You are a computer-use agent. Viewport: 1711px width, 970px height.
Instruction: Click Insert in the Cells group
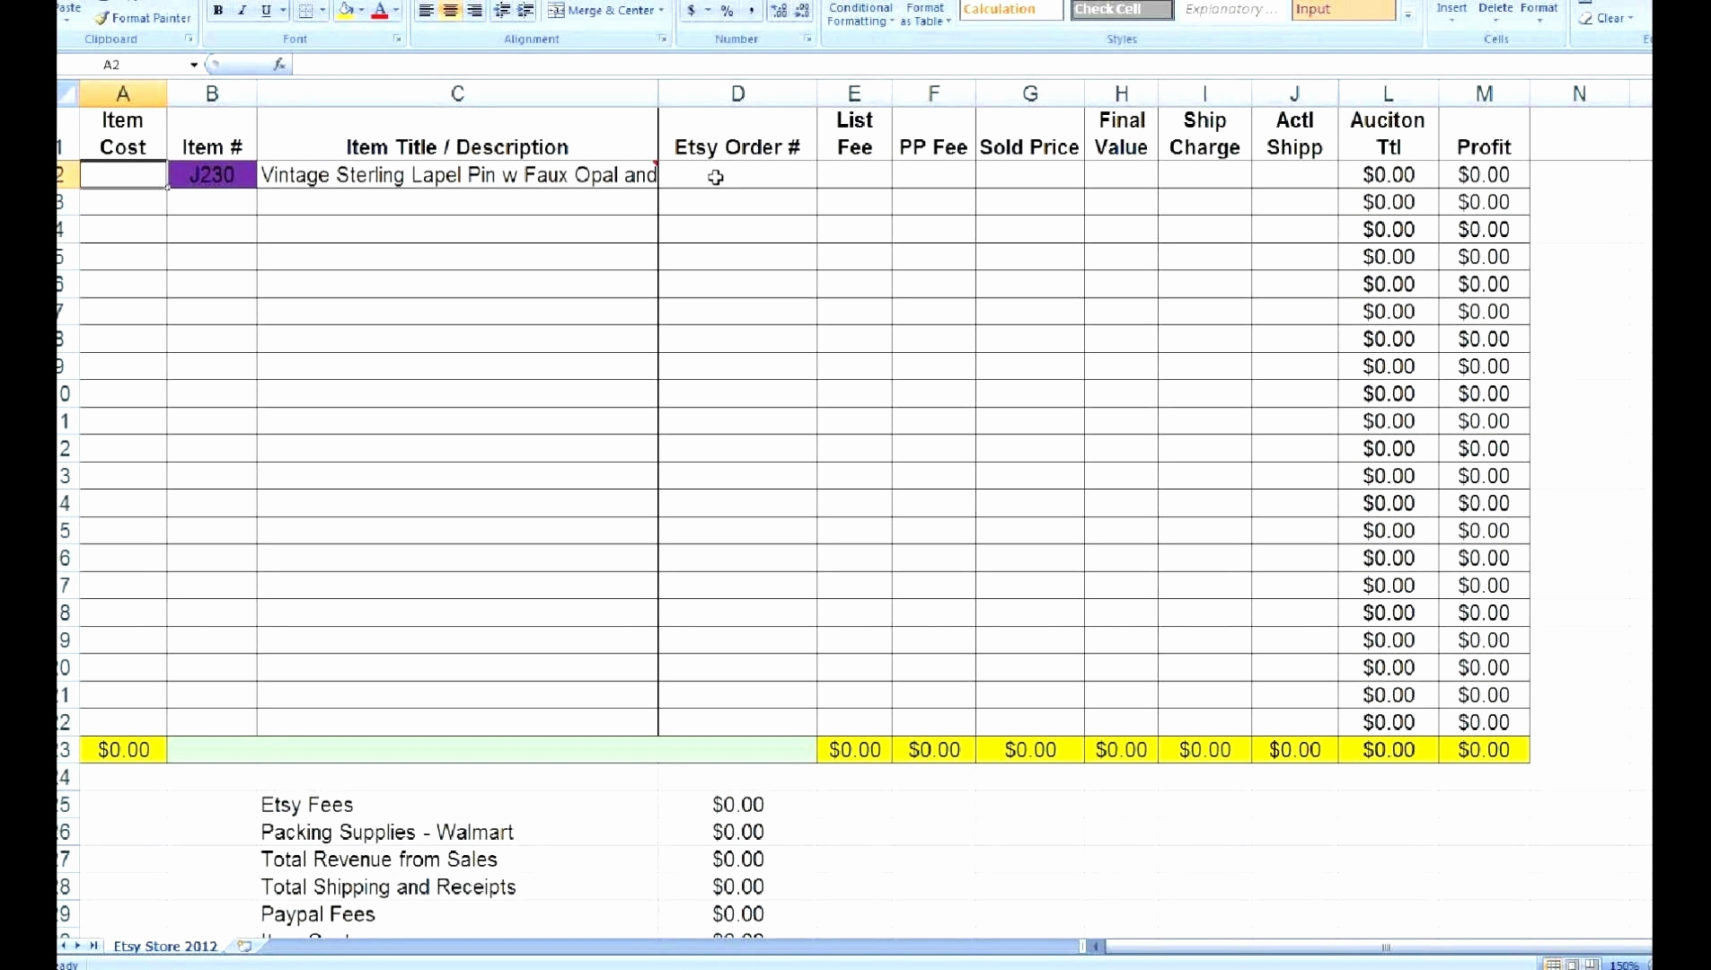click(x=1452, y=11)
